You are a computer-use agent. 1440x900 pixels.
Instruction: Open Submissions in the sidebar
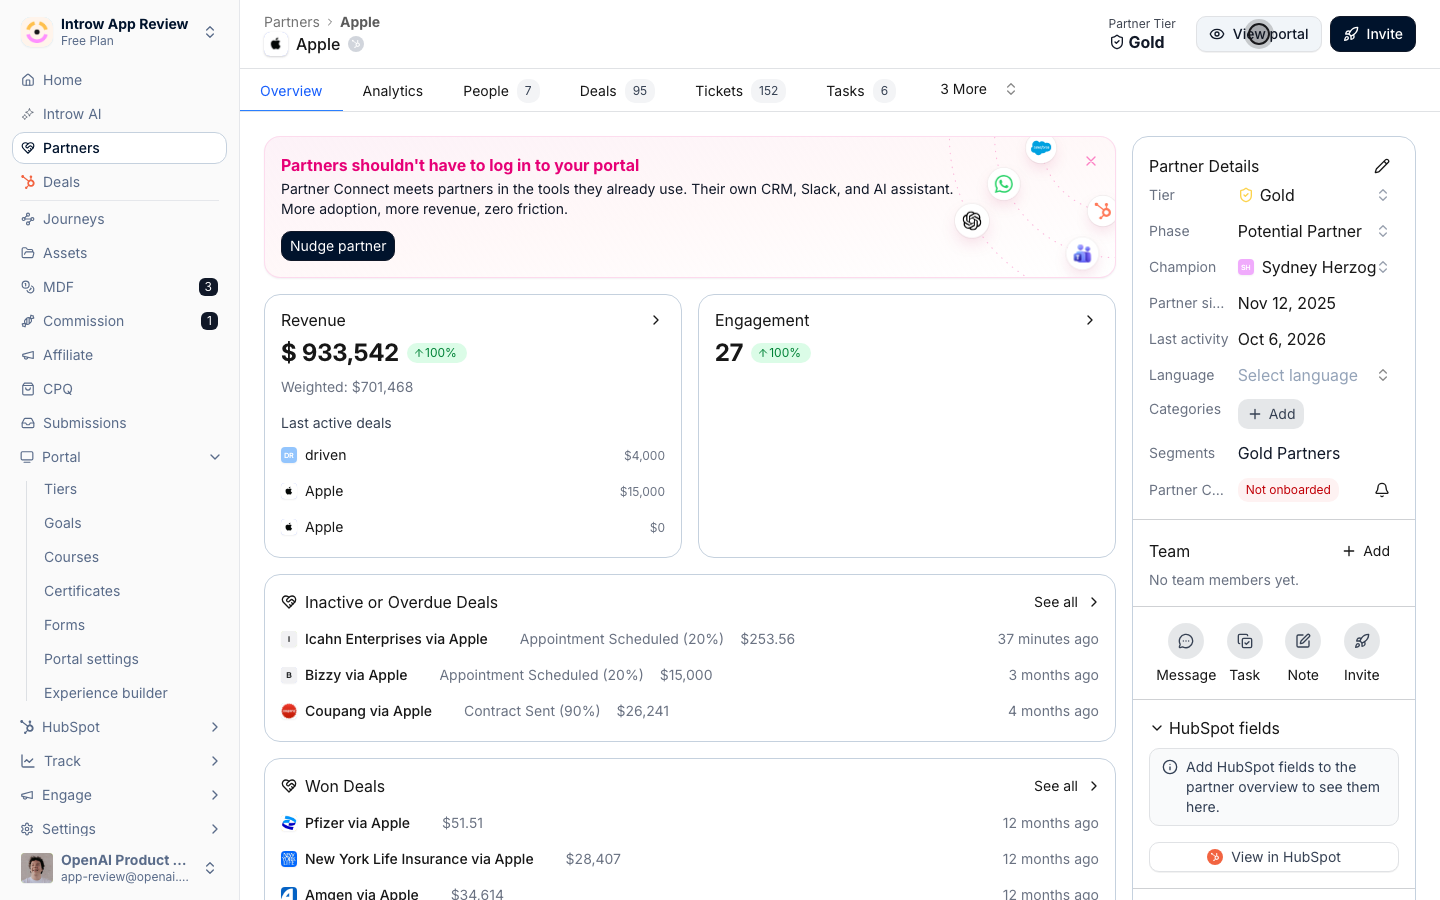pyautogui.click(x=119, y=423)
